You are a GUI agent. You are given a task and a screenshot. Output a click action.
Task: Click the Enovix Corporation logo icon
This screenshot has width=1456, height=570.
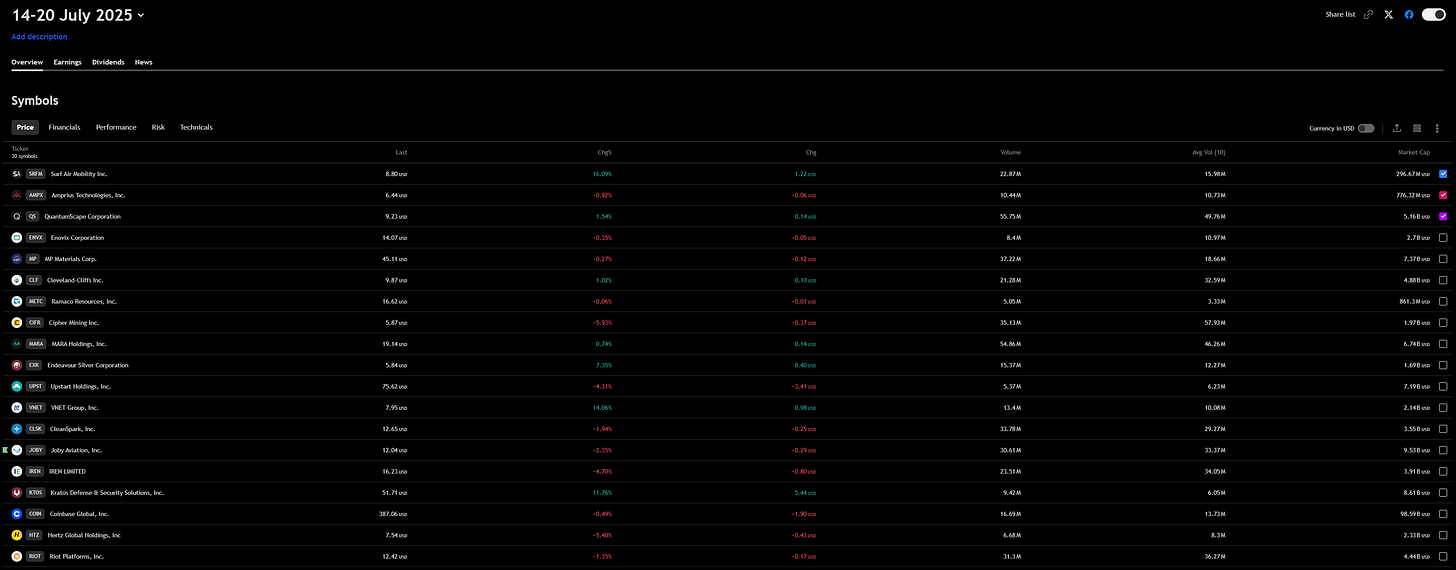[x=17, y=238]
